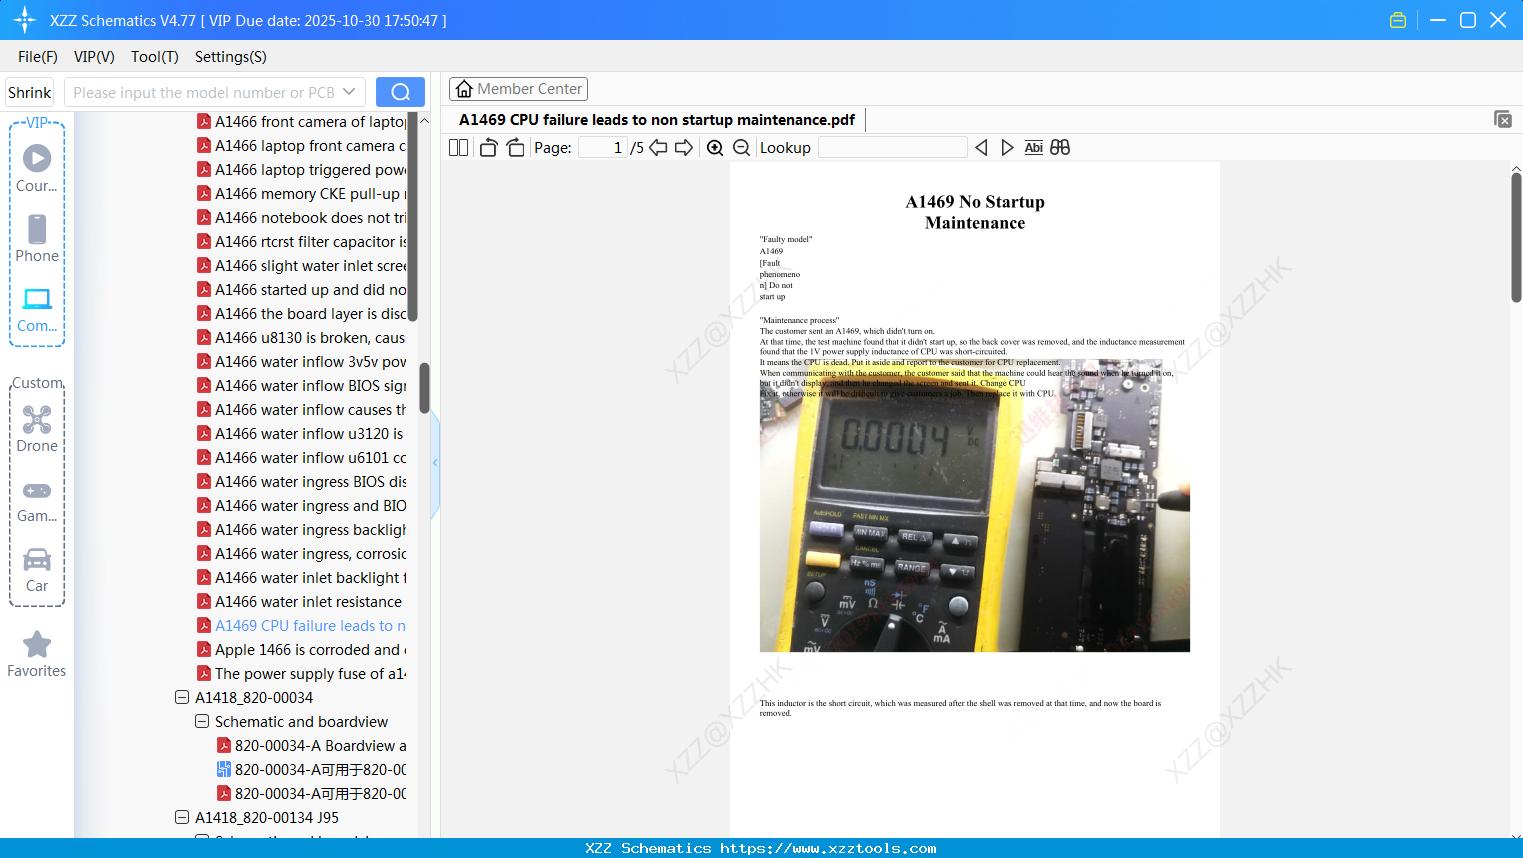Click the Lookup text field
The height and width of the screenshot is (858, 1523).
pyautogui.click(x=892, y=147)
